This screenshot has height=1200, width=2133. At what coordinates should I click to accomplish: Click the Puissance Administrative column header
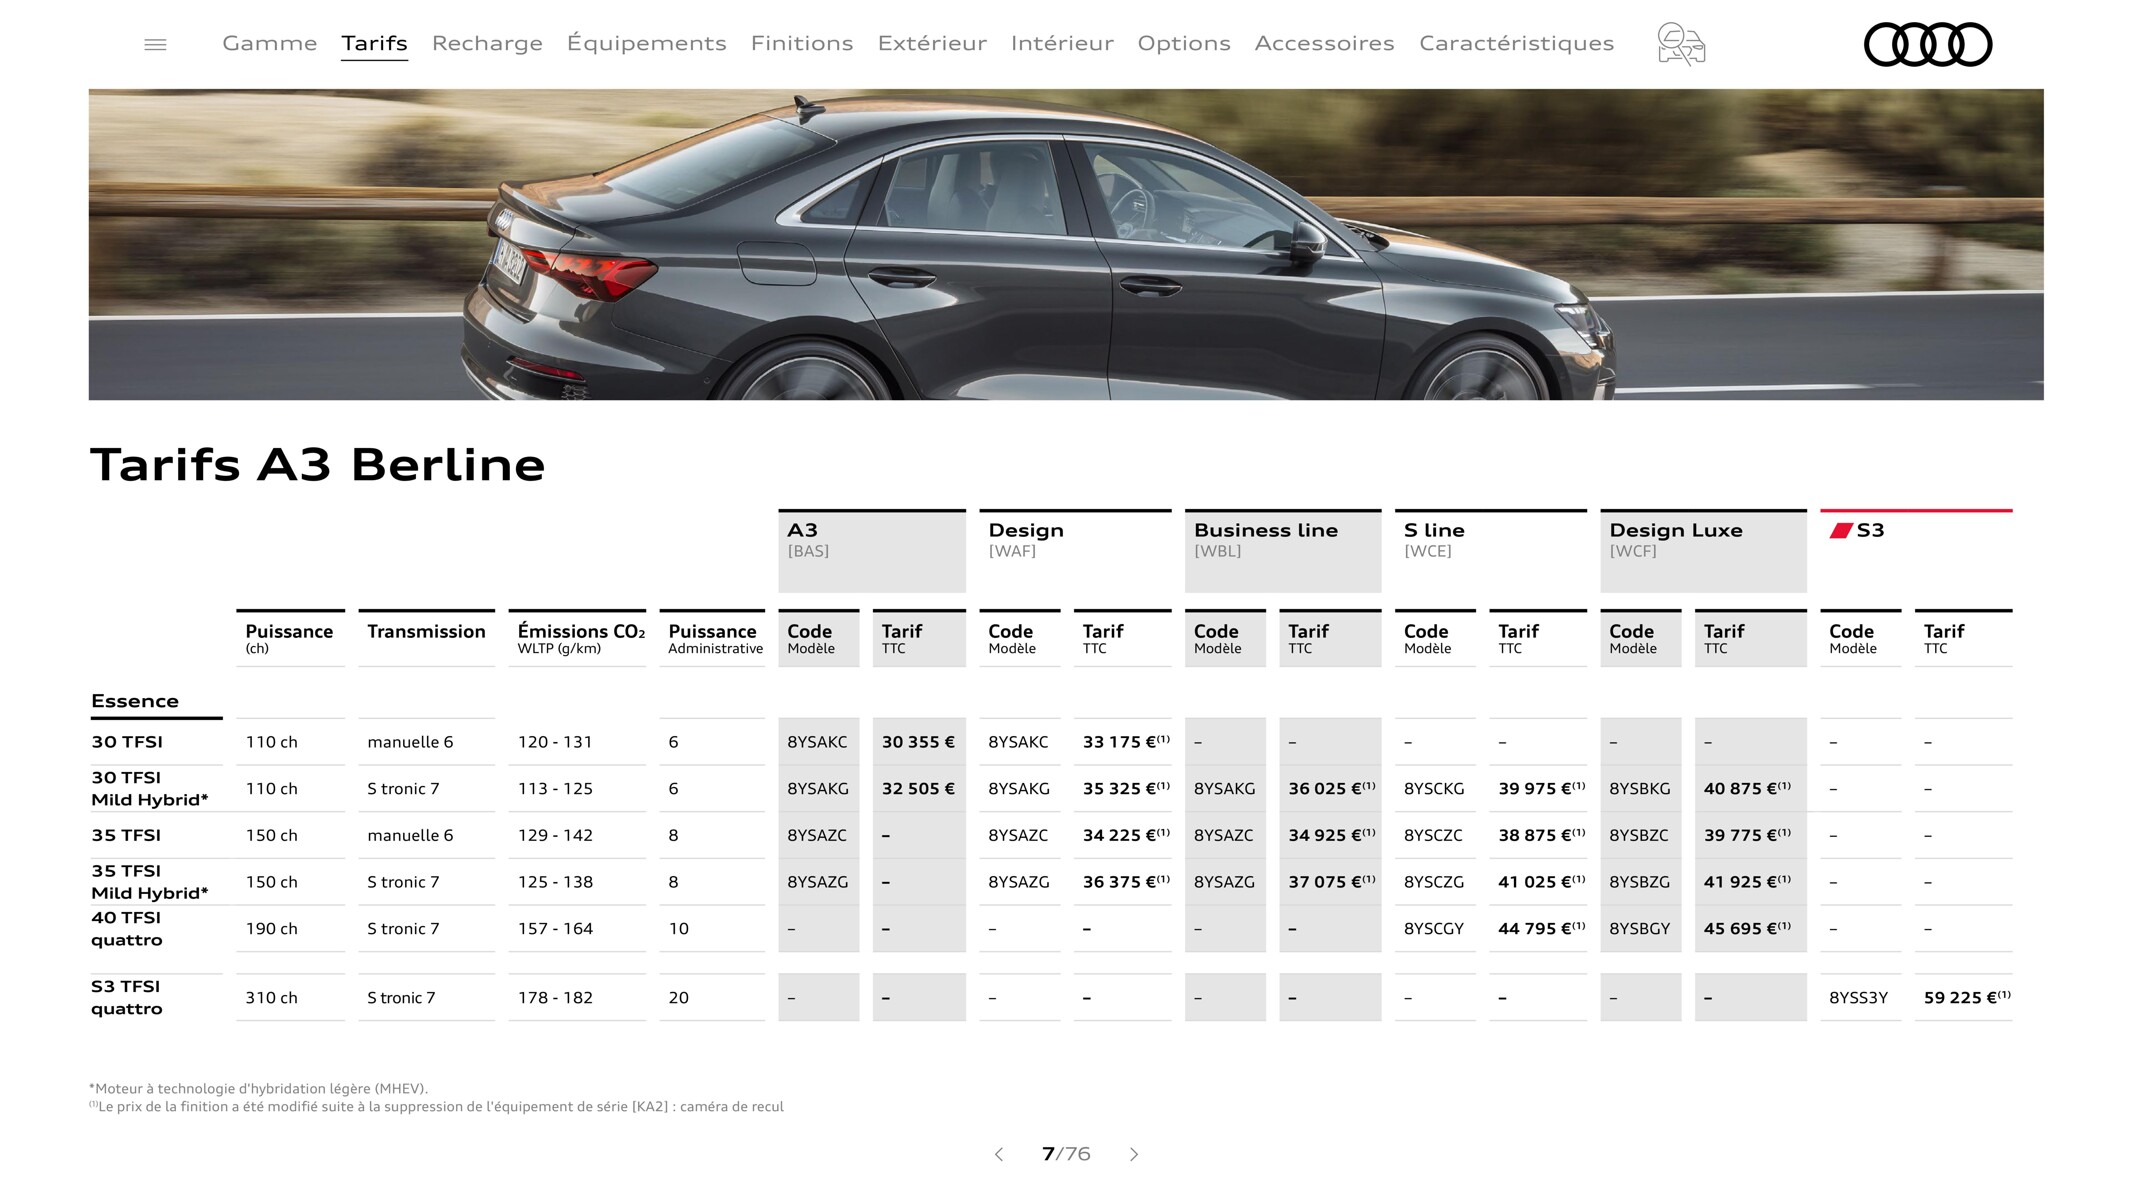pos(712,638)
